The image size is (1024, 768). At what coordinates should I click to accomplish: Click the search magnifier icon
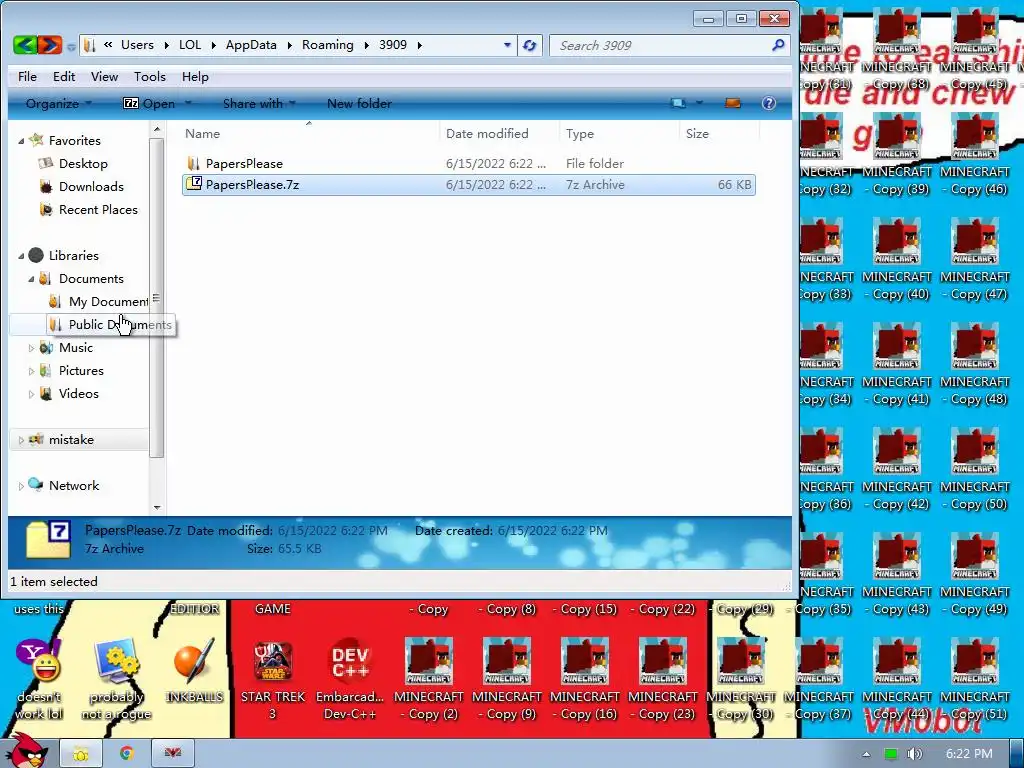778,45
